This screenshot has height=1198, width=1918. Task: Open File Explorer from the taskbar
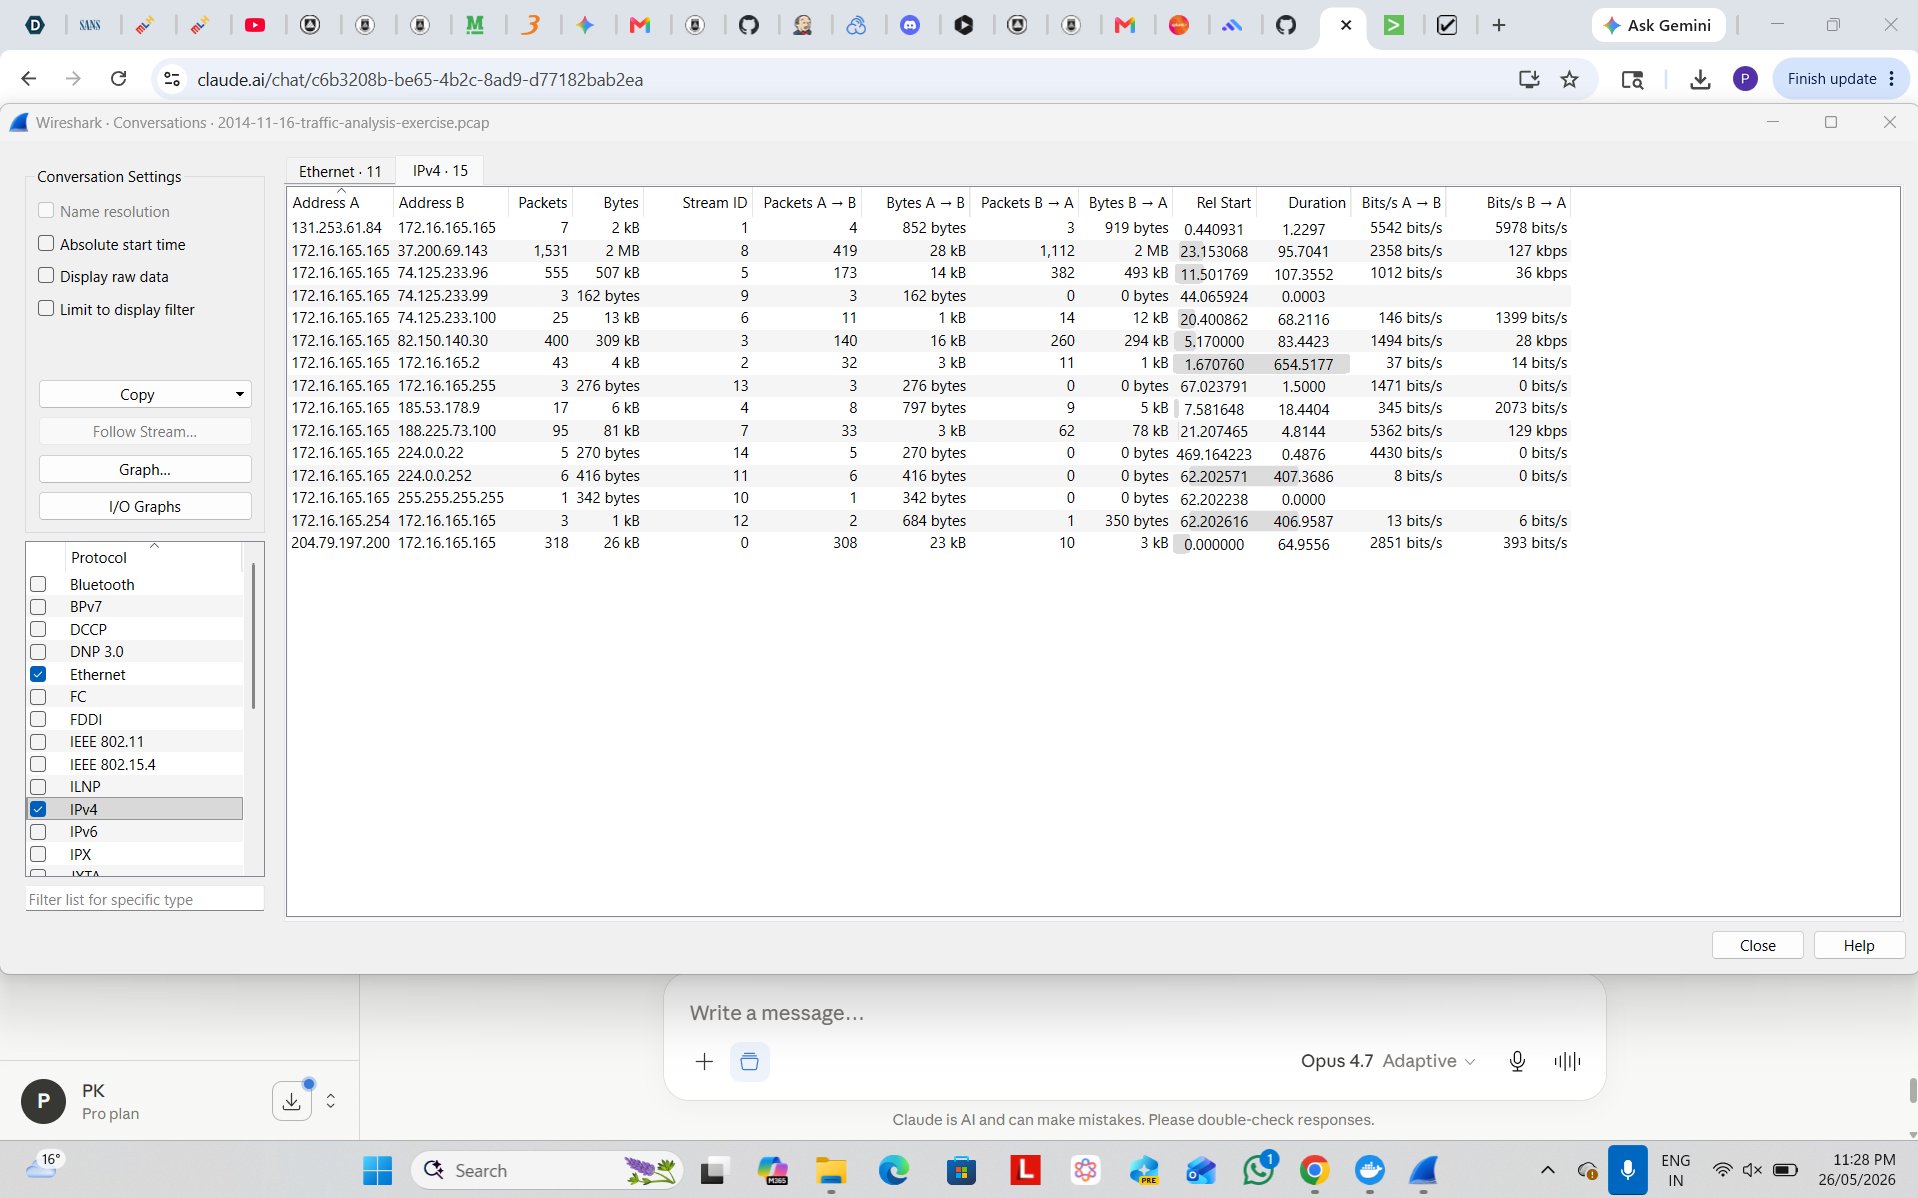[831, 1170]
